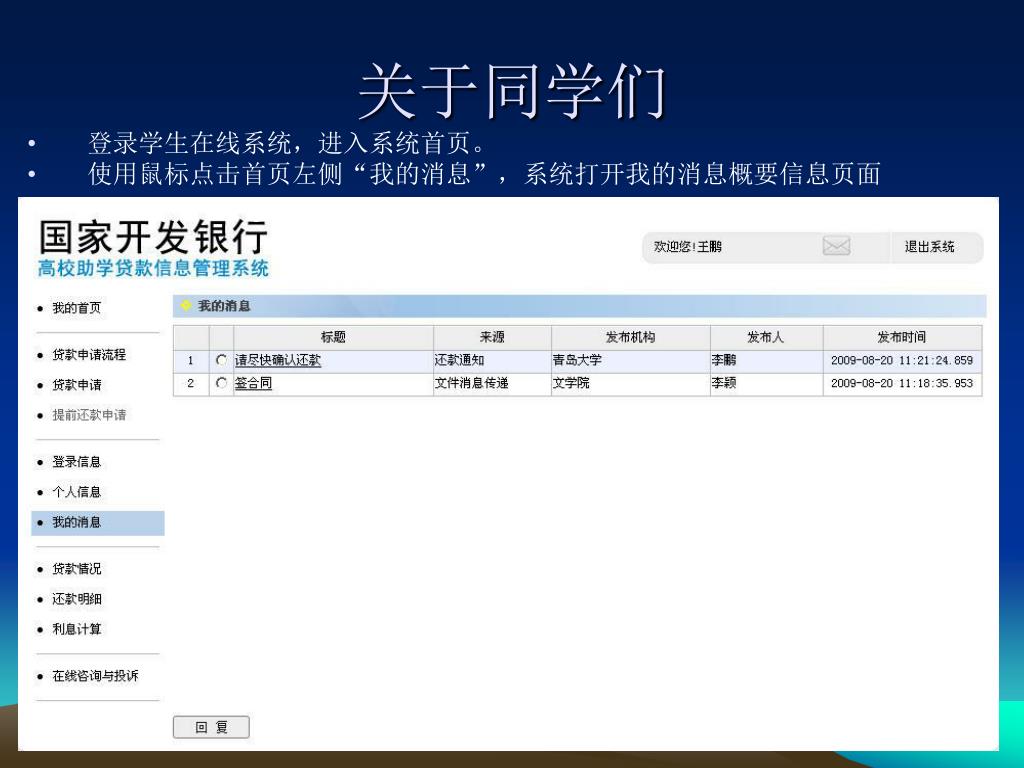
Task: View 还款明细 in sidebar
Action: coord(76,599)
